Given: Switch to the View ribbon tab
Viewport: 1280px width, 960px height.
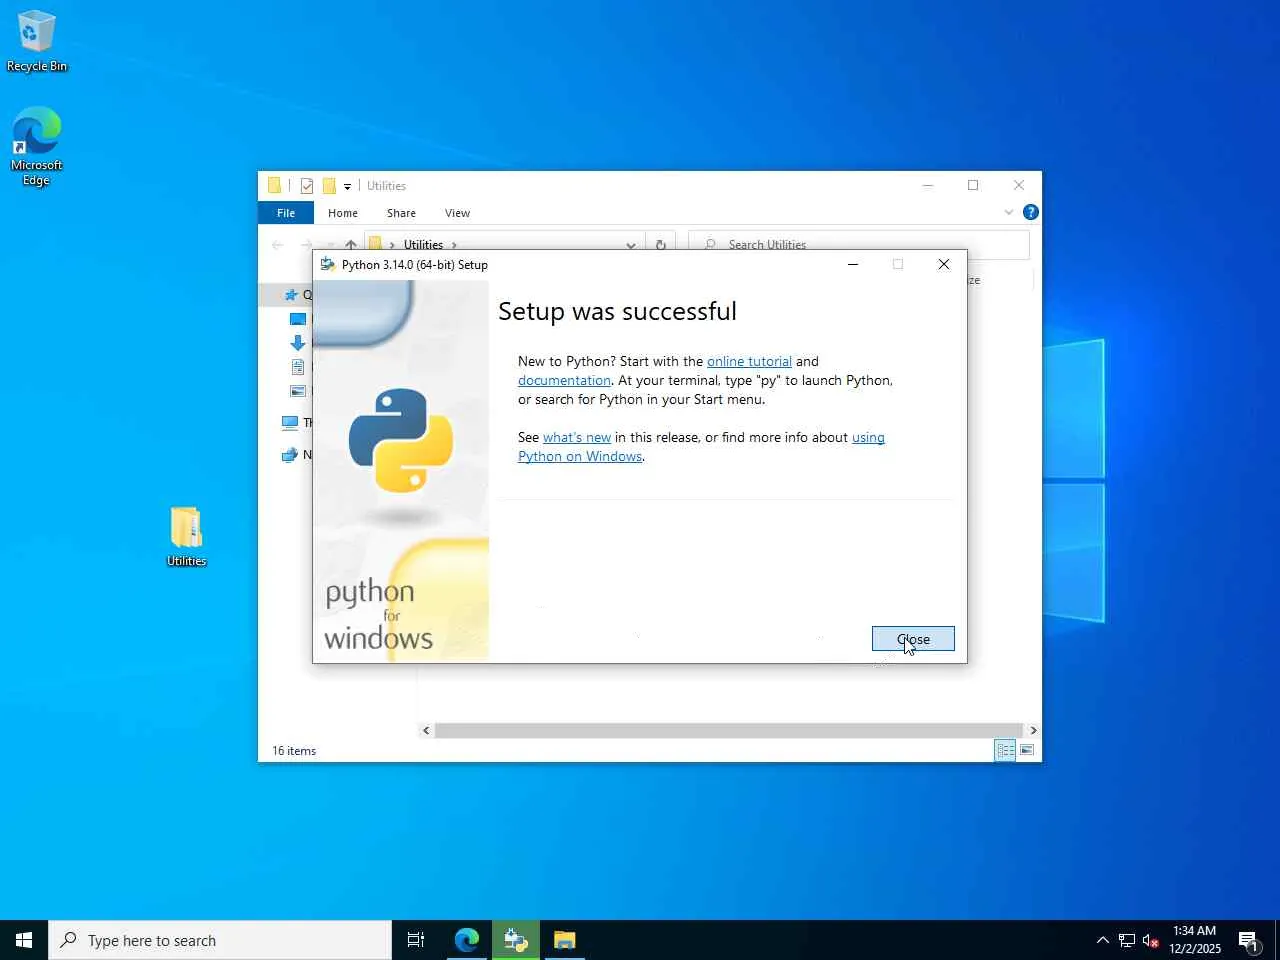Looking at the screenshot, I should (457, 213).
